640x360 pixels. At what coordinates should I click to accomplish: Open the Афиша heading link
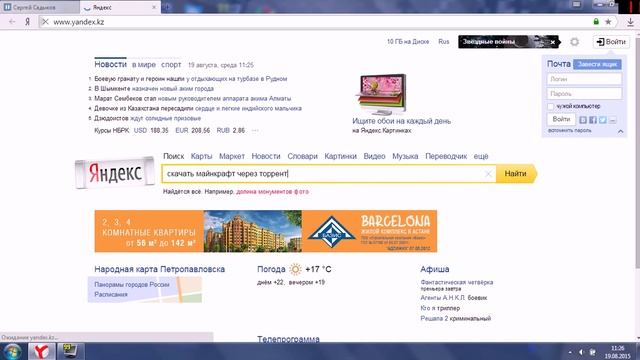pos(435,269)
